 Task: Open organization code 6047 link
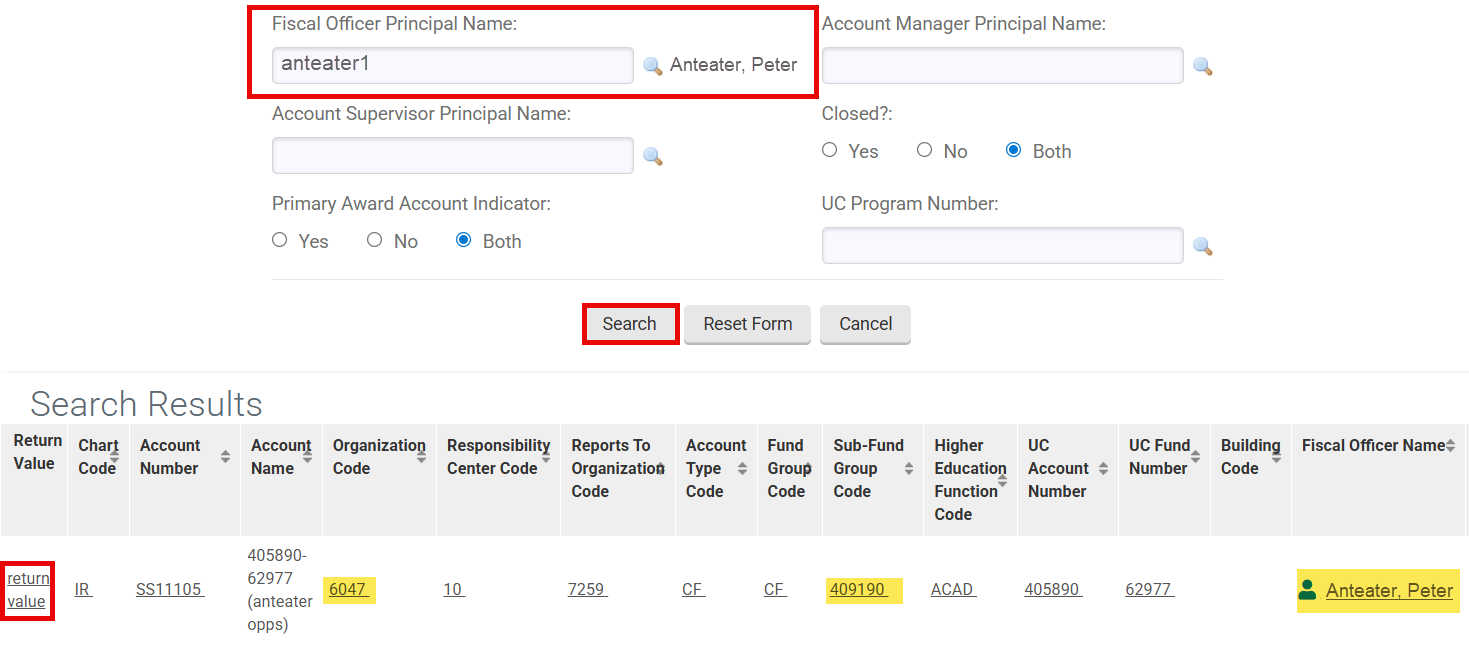[x=348, y=590]
